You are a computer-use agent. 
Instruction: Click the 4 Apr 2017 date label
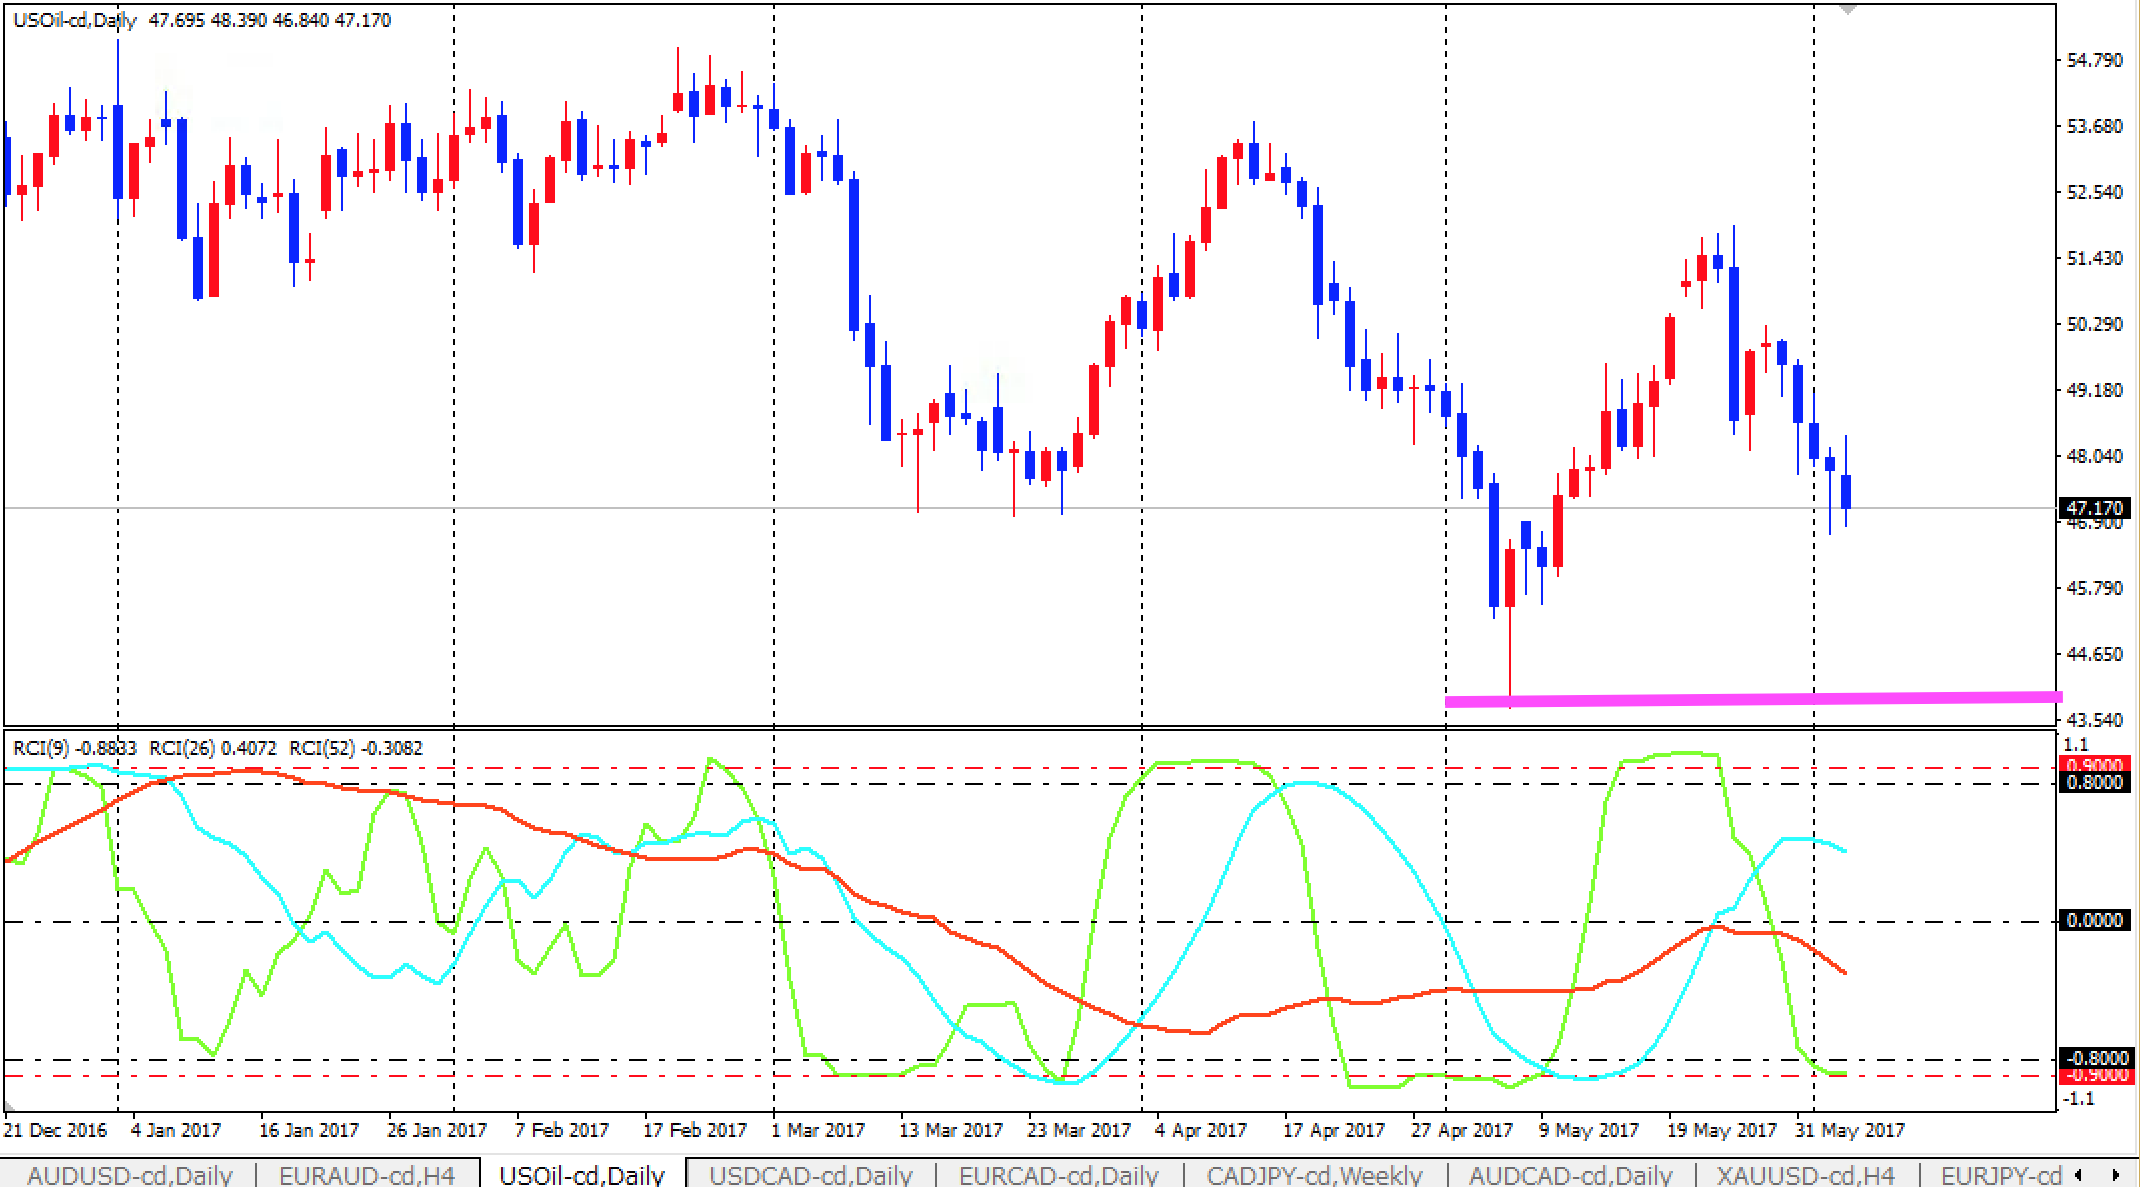tap(1200, 1130)
